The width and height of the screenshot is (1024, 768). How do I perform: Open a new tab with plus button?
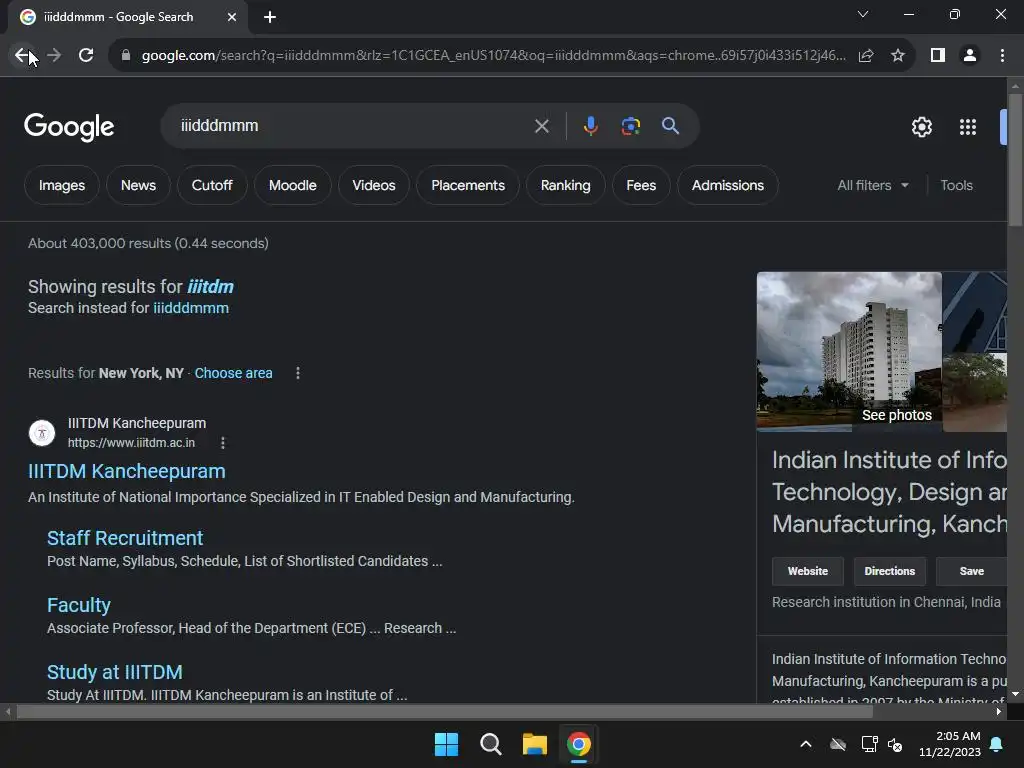tap(270, 17)
